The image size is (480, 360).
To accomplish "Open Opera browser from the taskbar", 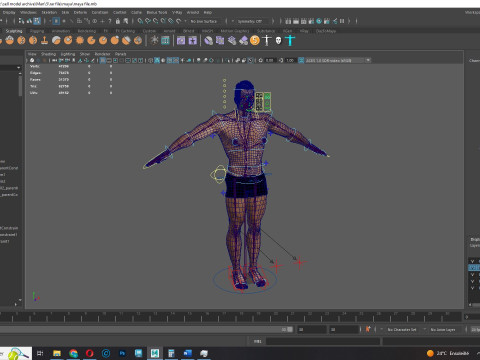I will [89, 353].
